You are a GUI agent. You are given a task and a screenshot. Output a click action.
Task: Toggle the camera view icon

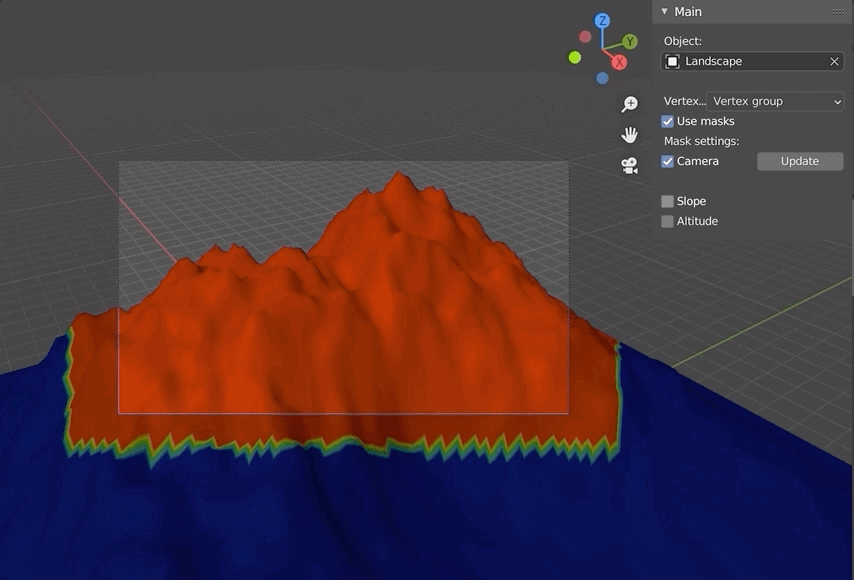tap(629, 166)
